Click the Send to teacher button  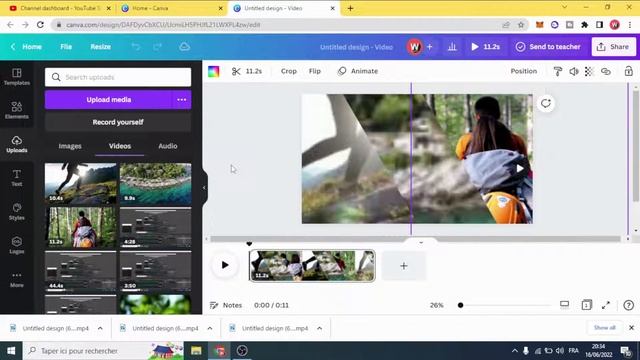pos(548,47)
